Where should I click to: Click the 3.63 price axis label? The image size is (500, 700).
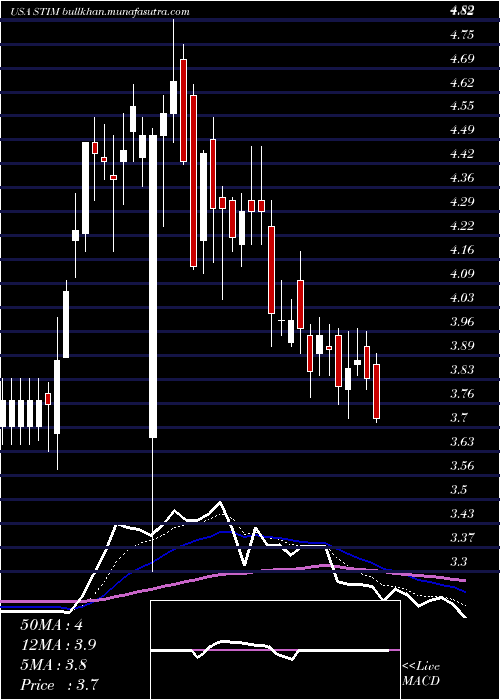(462, 442)
